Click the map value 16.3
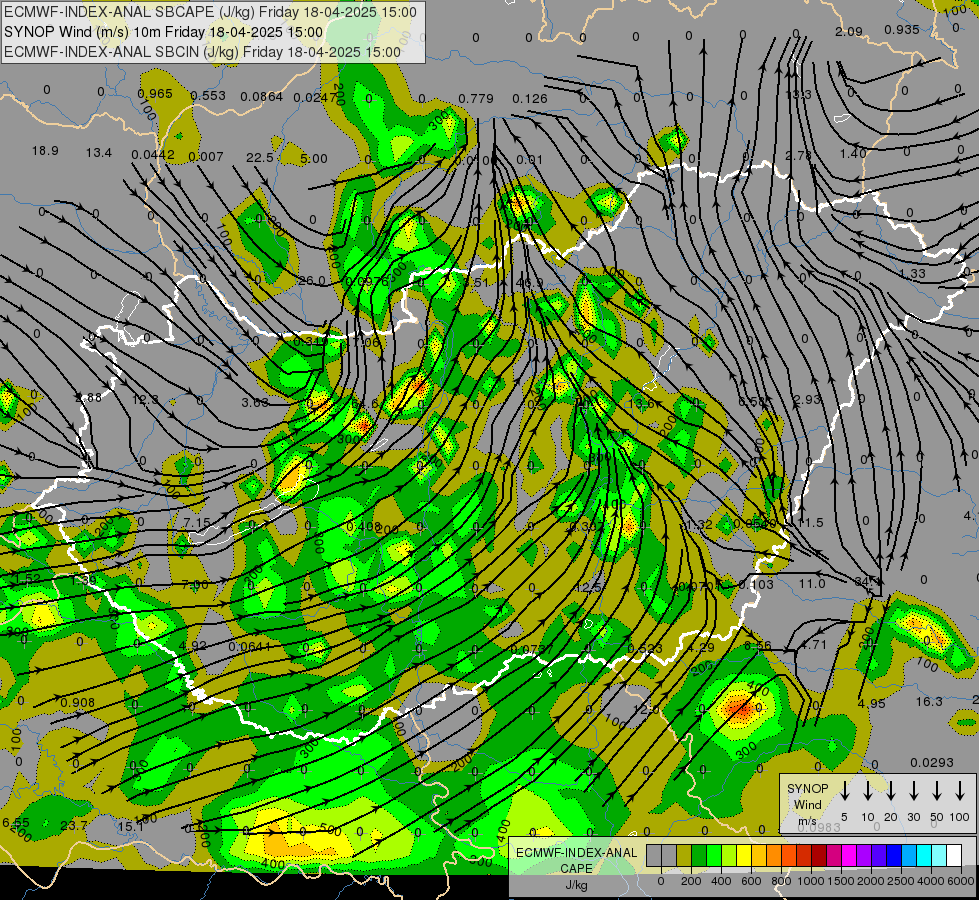The height and width of the screenshot is (900, 979). pyautogui.click(x=929, y=702)
